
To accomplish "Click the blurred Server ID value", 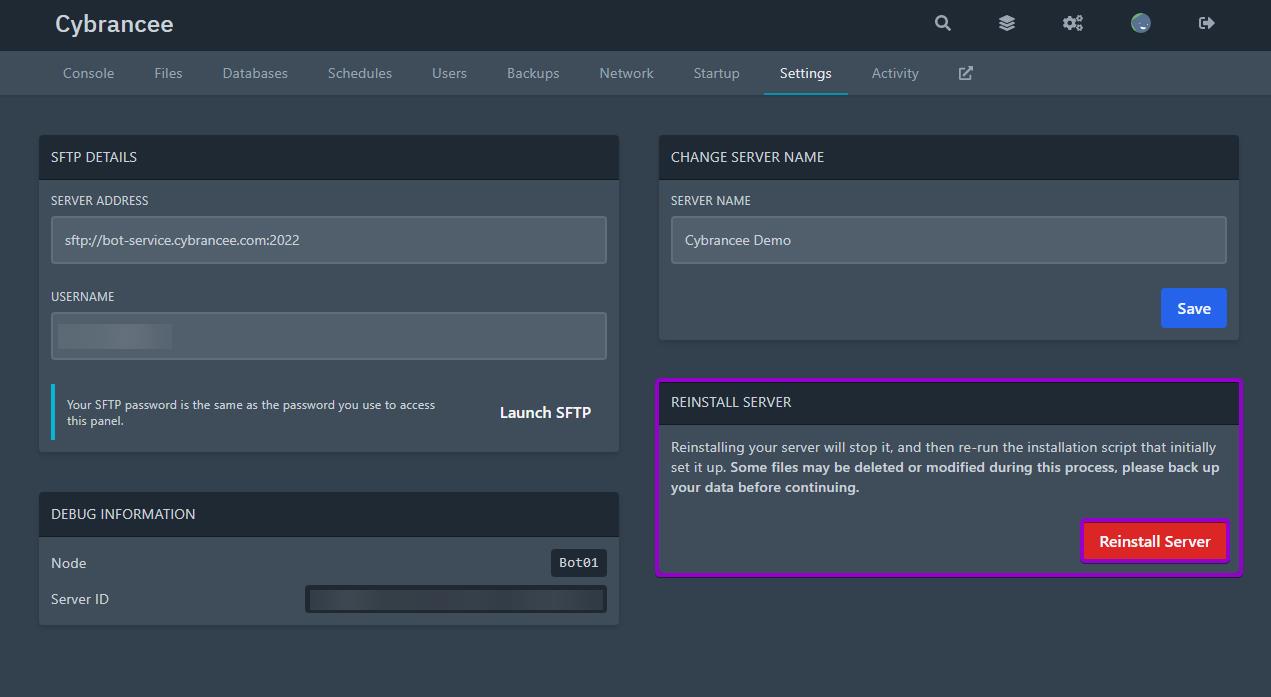I will (x=456, y=599).
